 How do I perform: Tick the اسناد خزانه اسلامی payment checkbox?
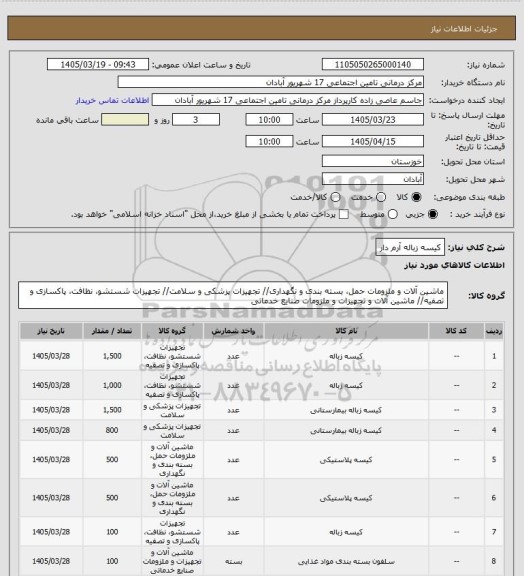tap(344, 214)
